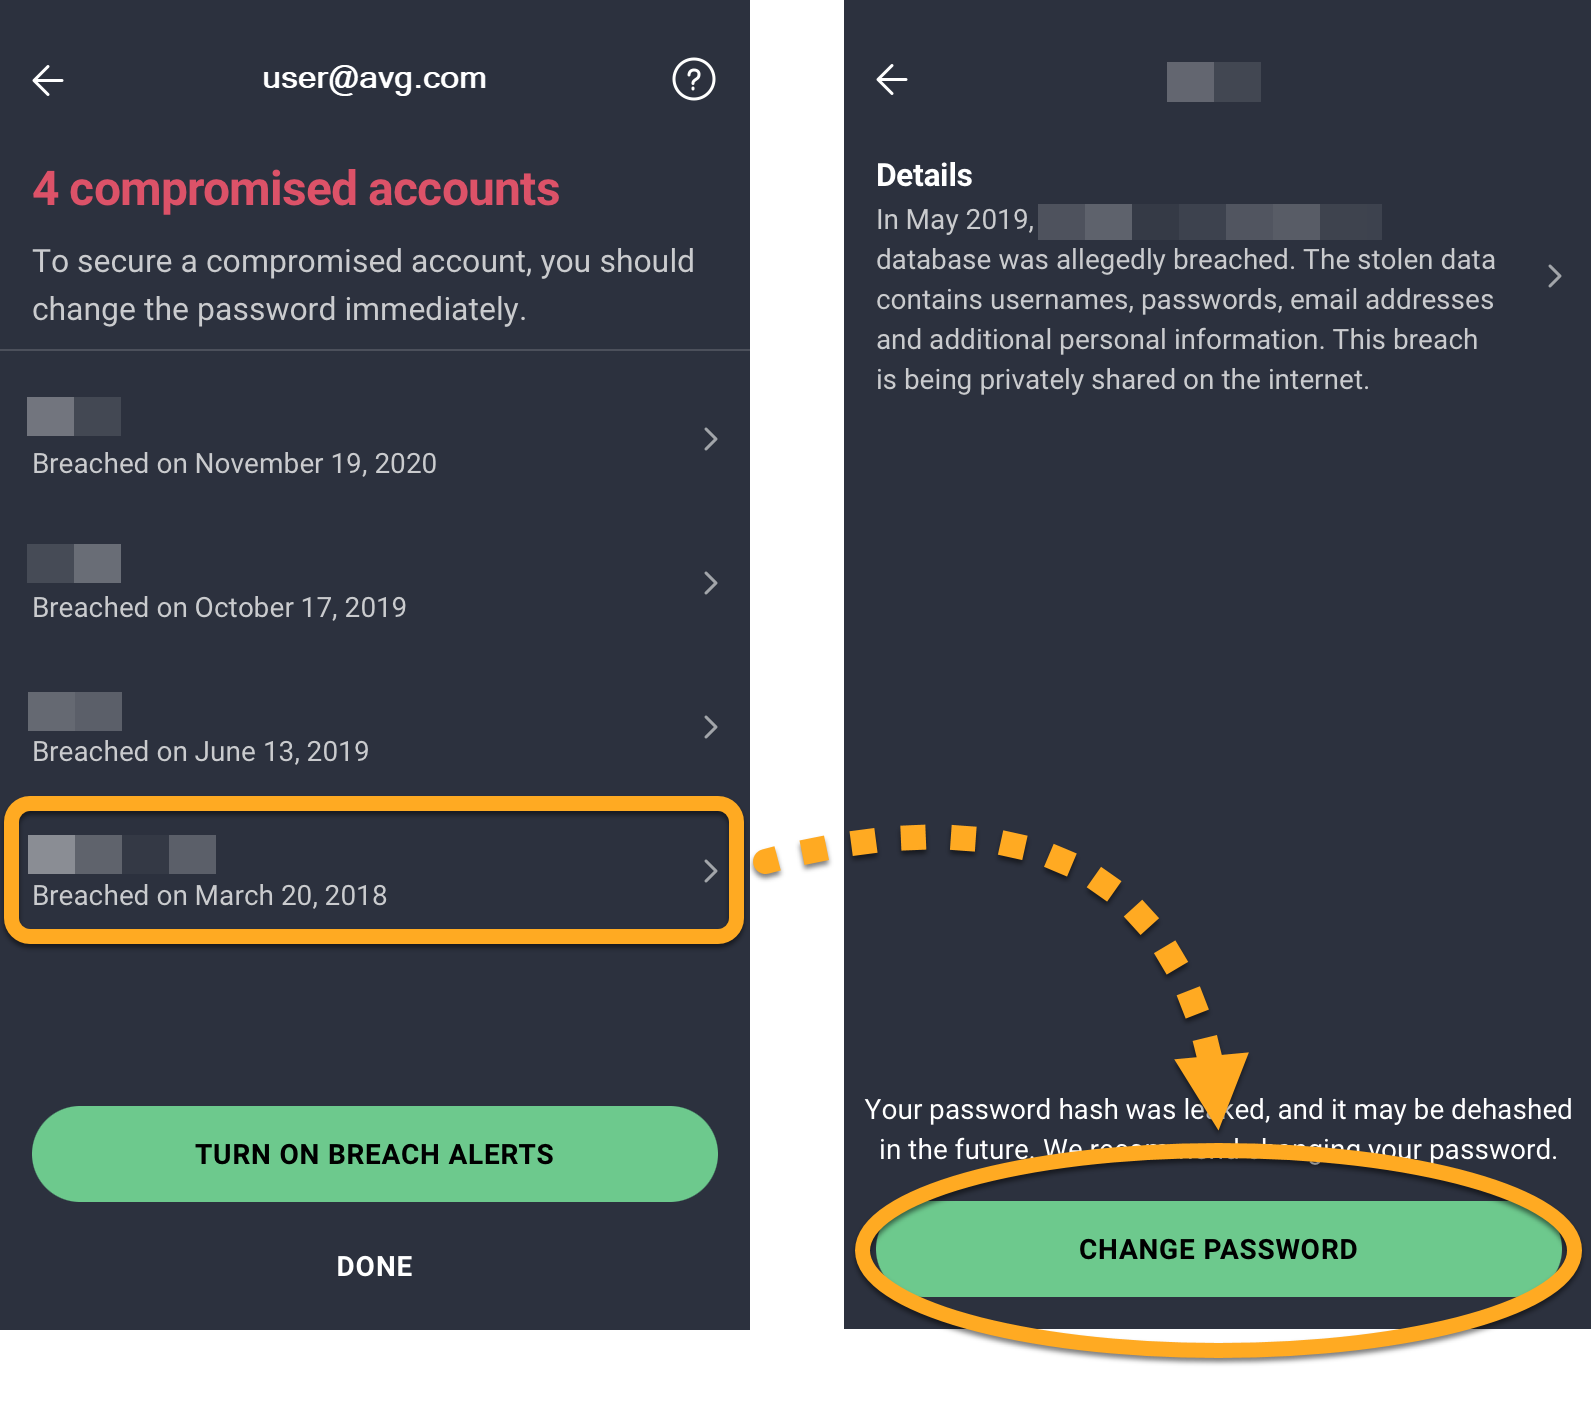Tap back arrow on the breach details screen

[891, 79]
